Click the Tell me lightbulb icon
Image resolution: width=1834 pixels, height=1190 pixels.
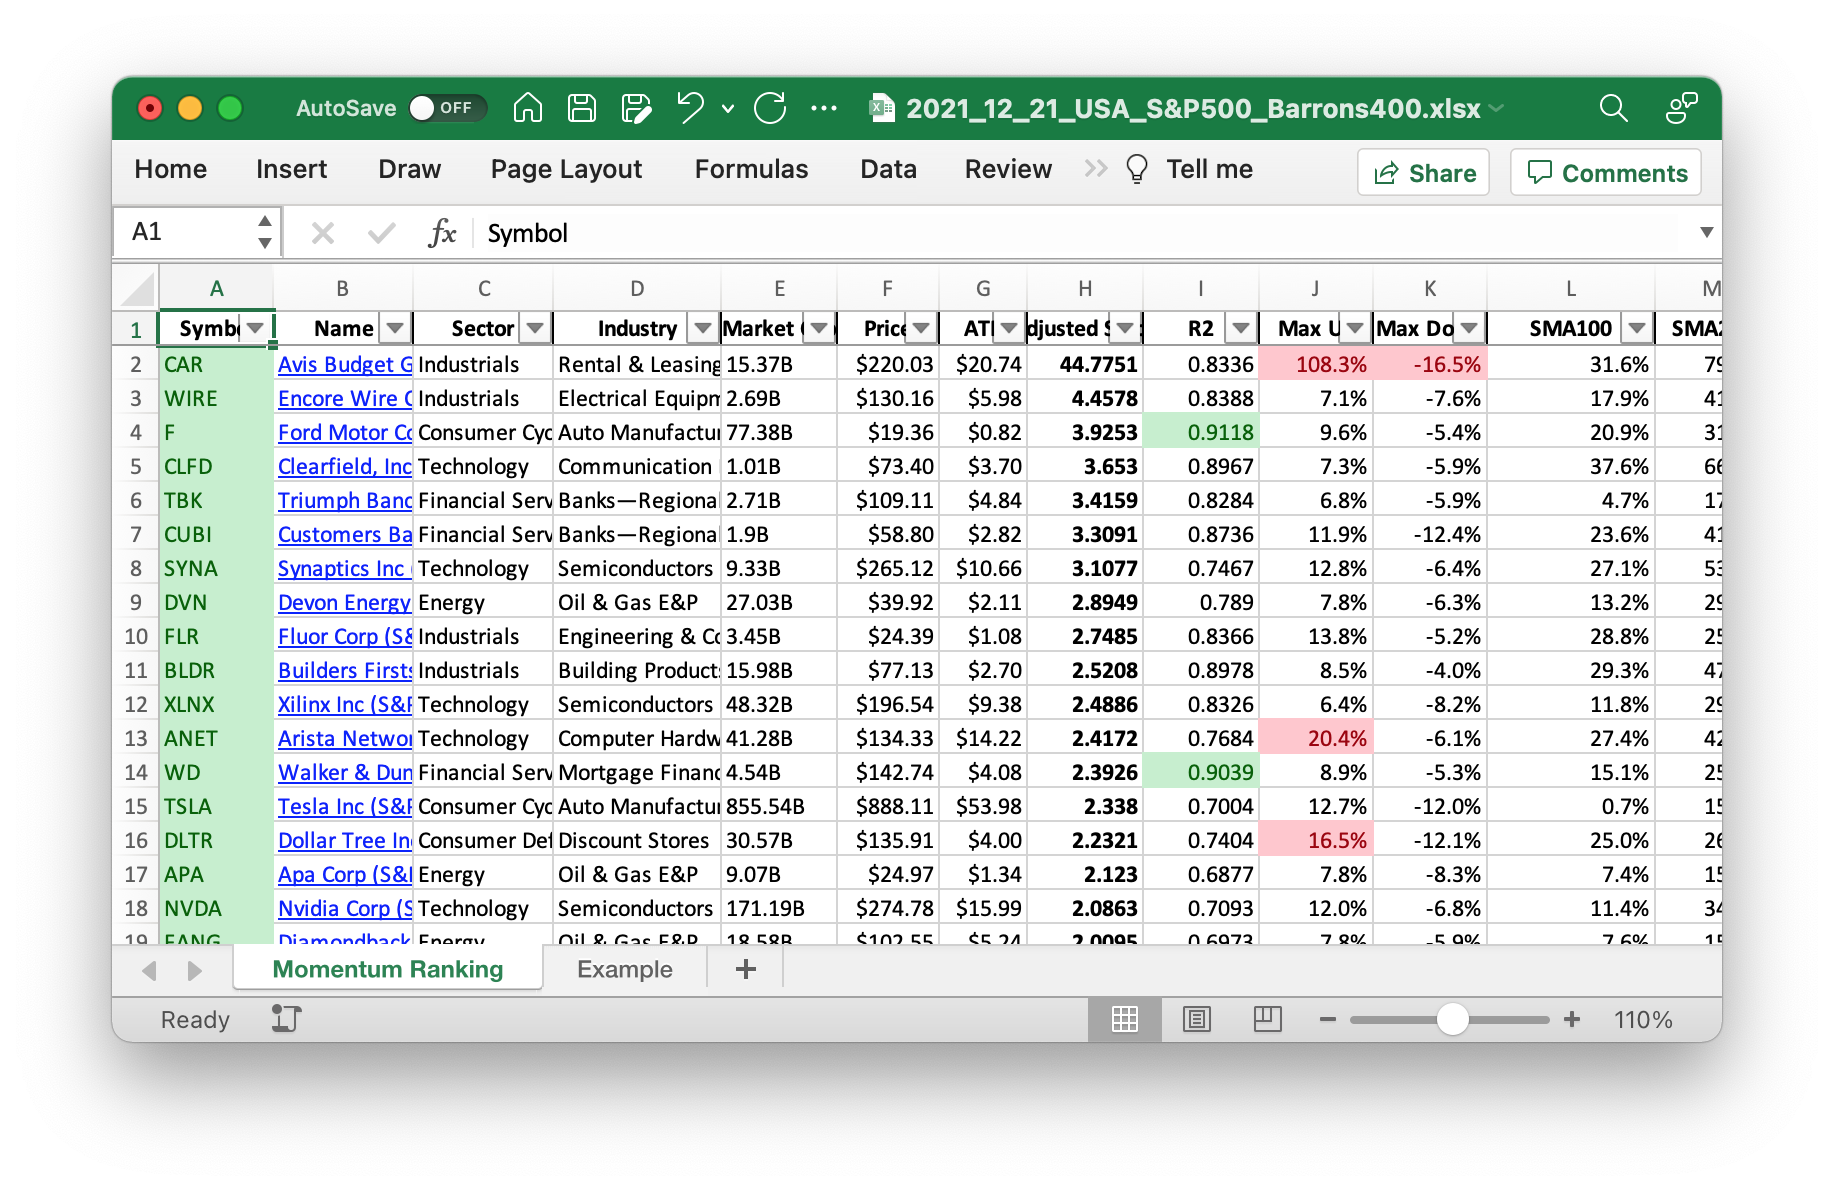1137,169
